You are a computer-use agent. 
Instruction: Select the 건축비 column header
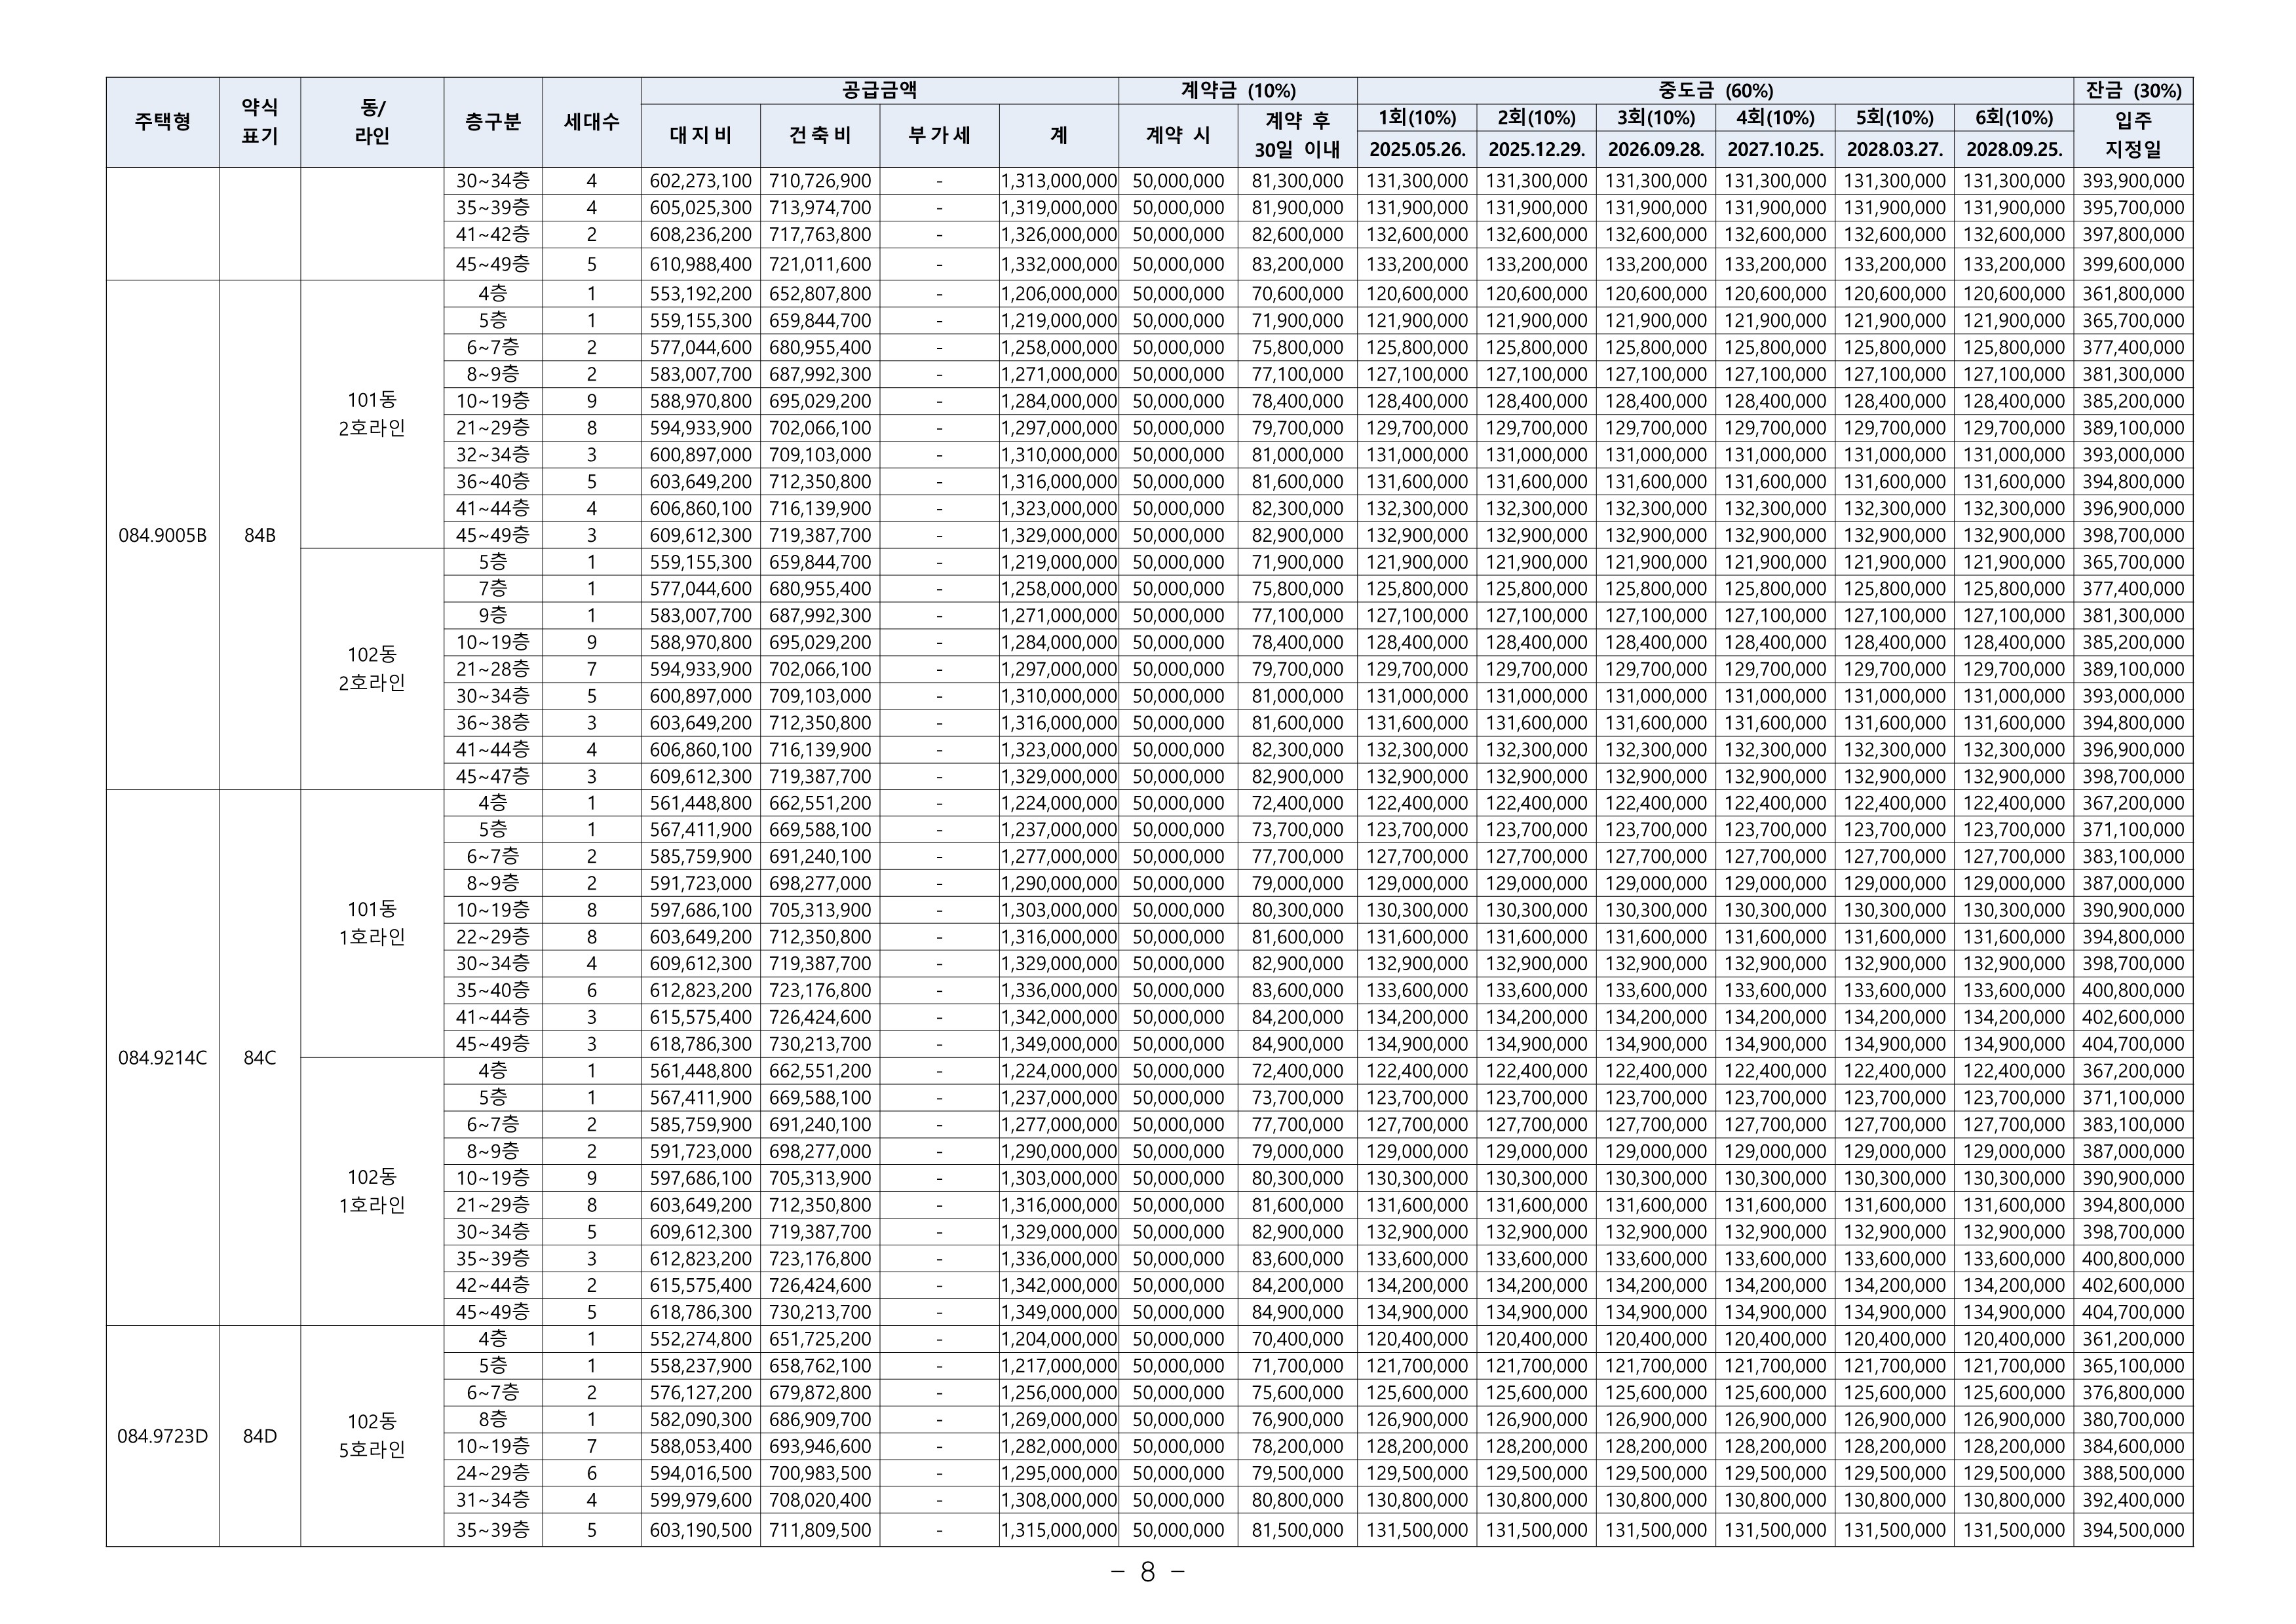[x=820, y=136]
